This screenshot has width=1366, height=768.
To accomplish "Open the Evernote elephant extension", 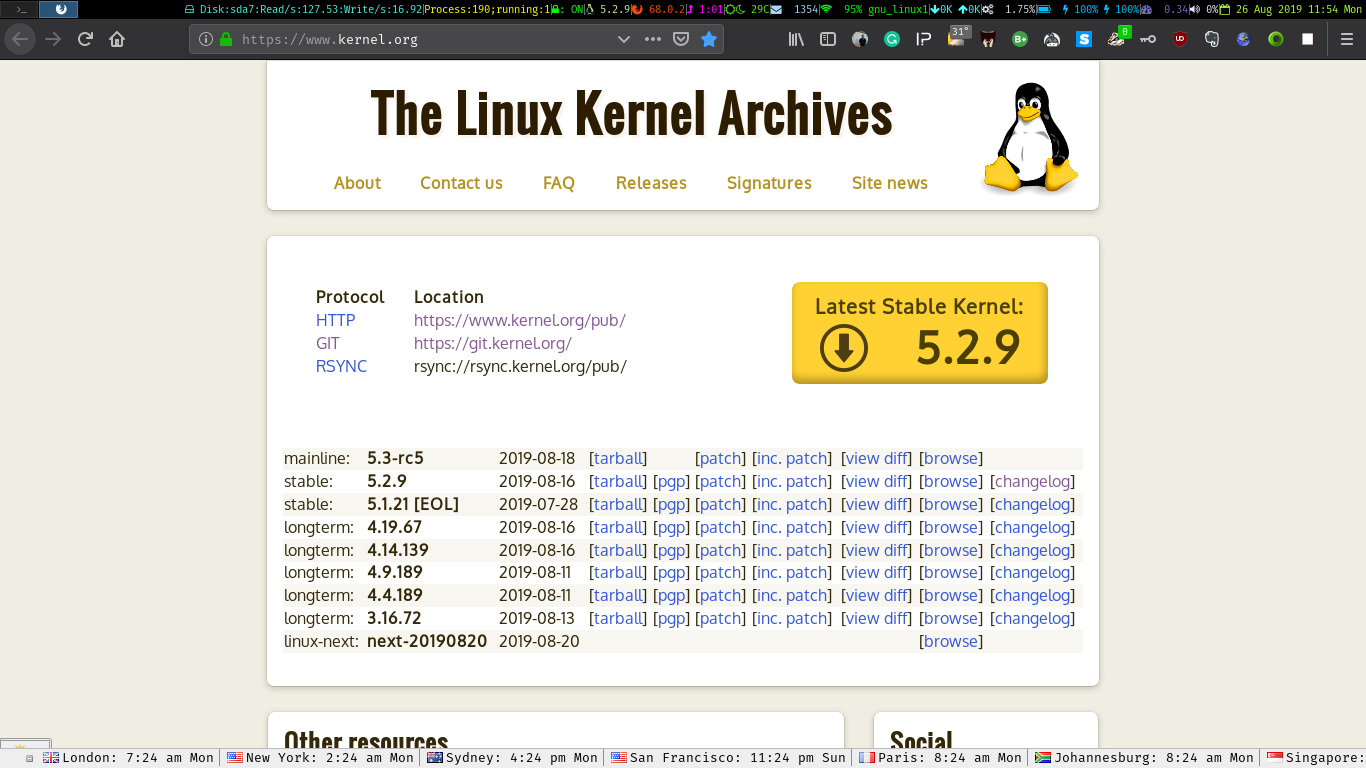I will [1212, 39].
